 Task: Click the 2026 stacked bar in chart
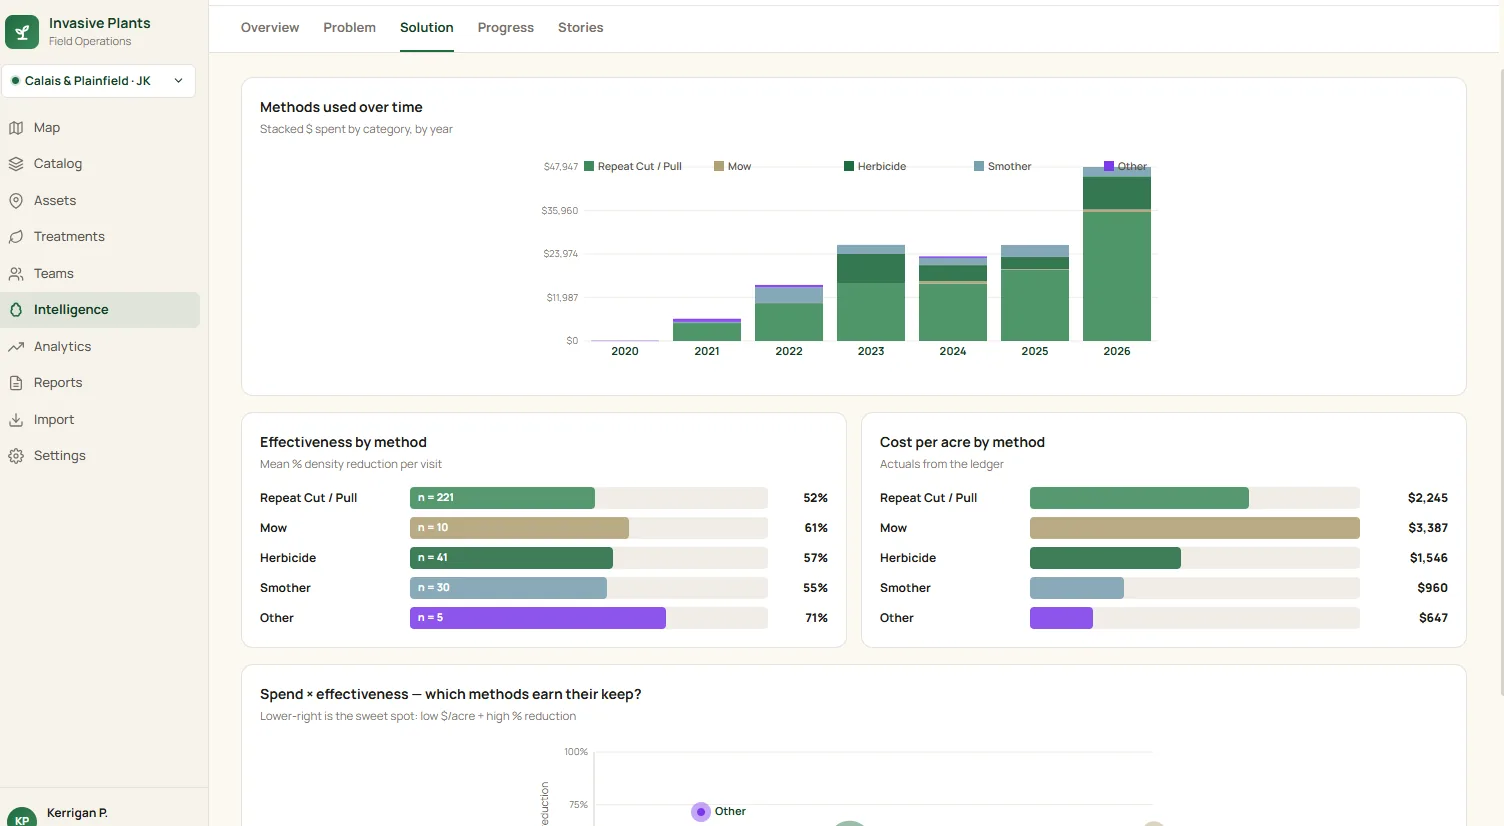[1117, 254]
